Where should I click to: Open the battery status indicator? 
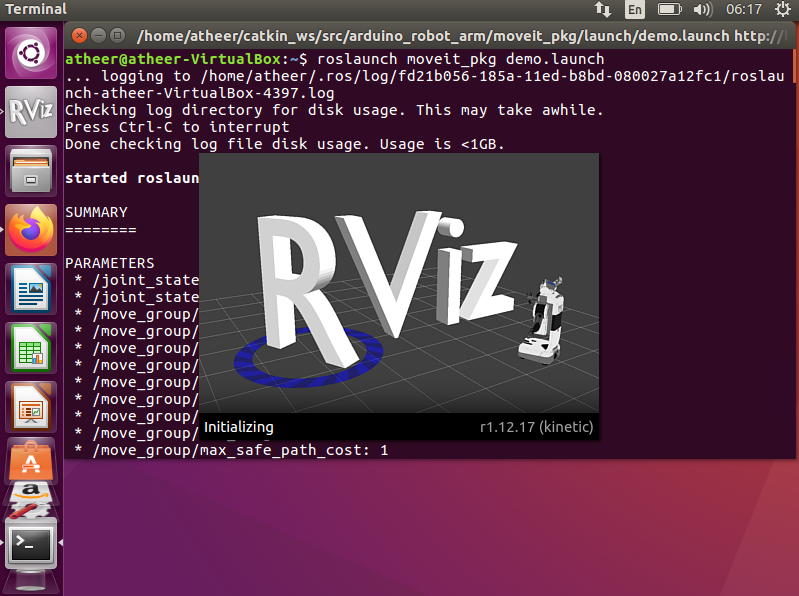pos(670,9)
